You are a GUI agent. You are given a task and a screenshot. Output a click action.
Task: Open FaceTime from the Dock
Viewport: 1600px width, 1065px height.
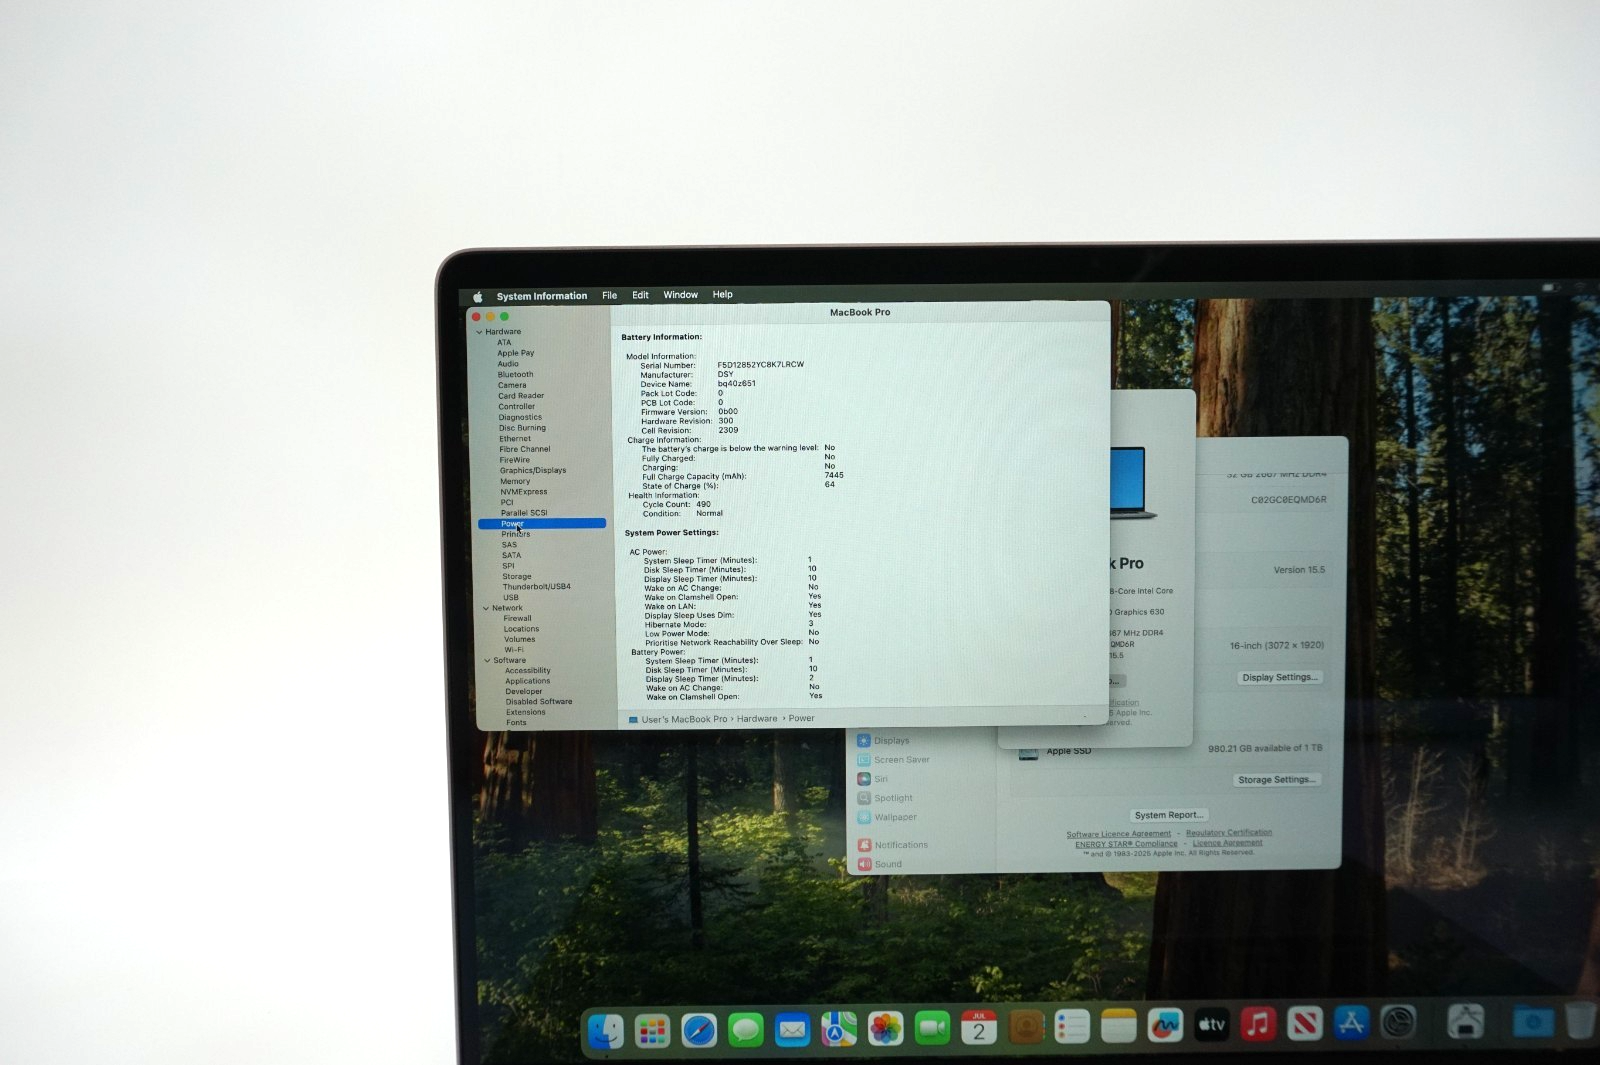click(932, 1027)
